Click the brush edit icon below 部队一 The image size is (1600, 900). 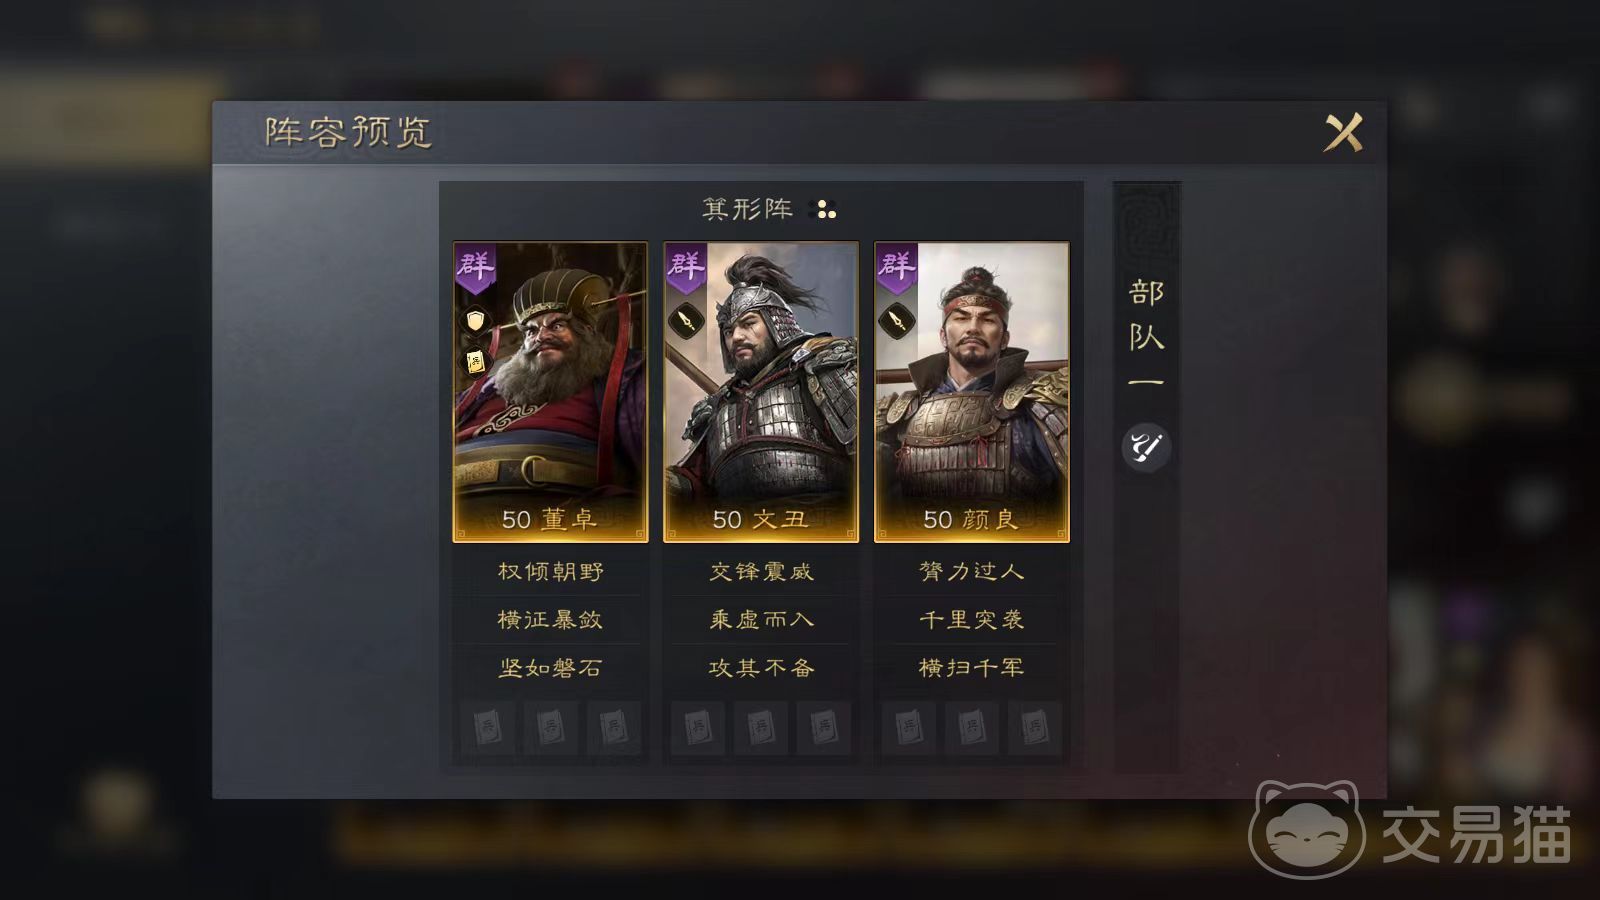(x=1146, y=446)
